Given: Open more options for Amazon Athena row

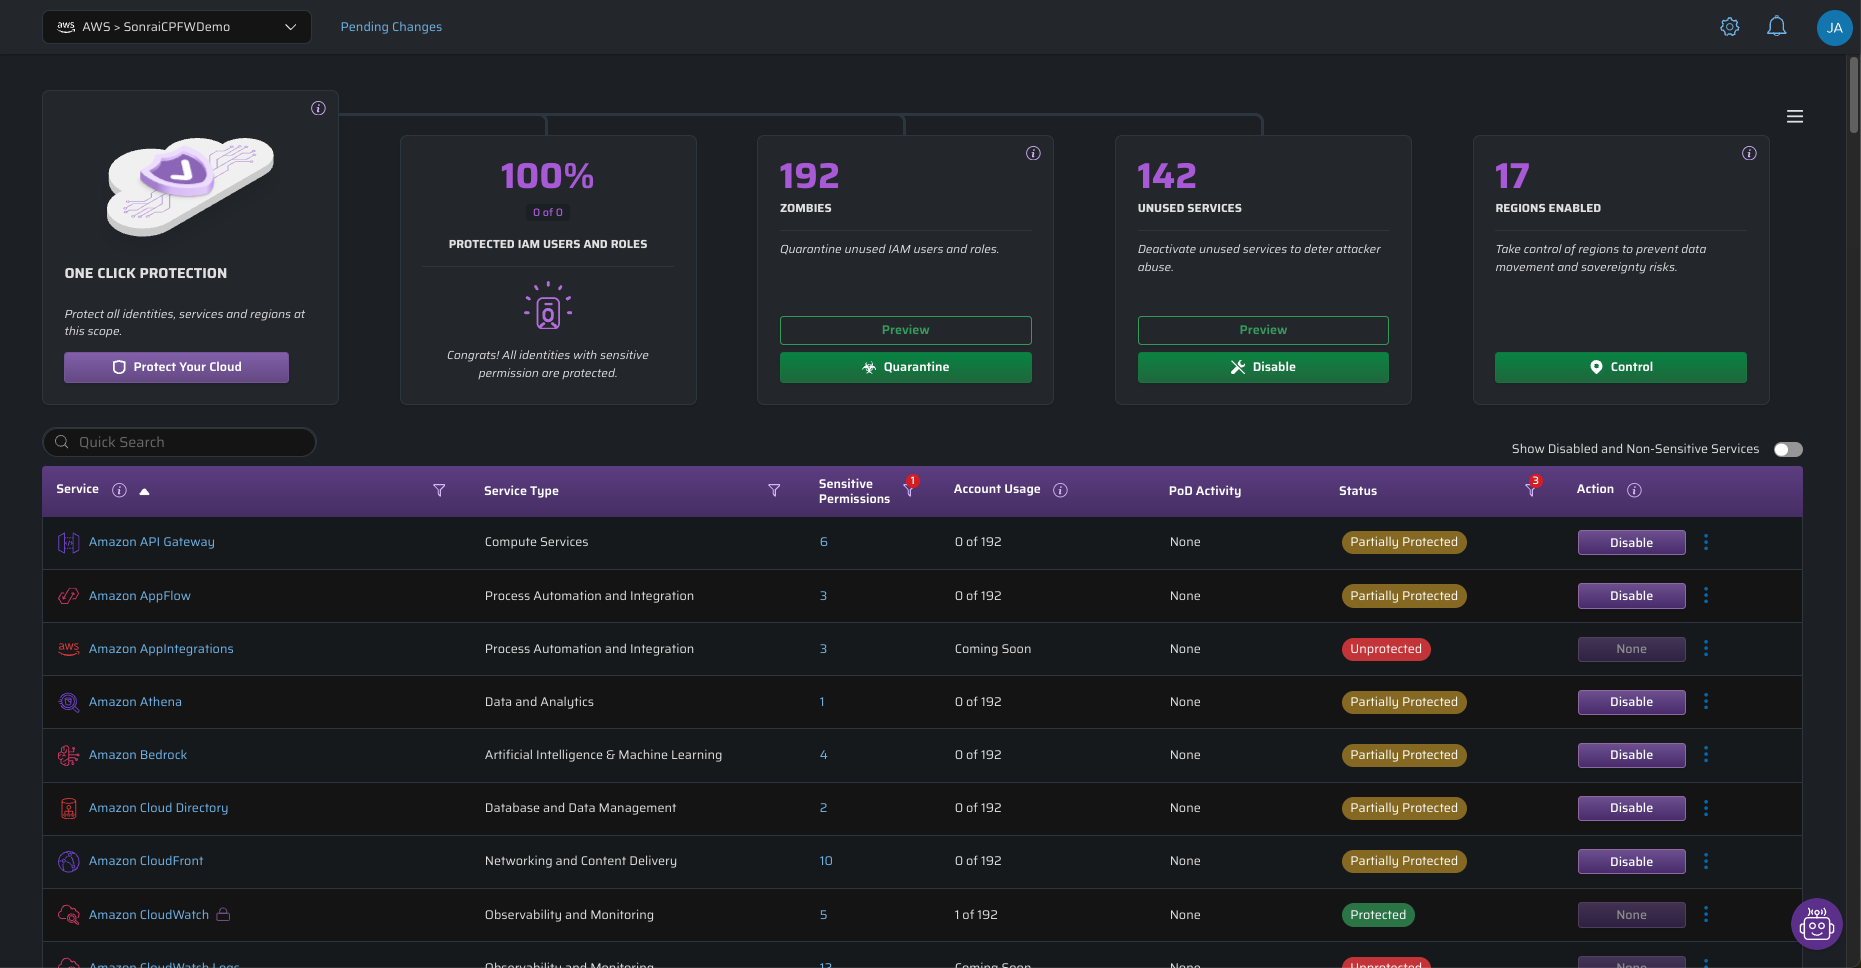Looking at the screenshot, I should [x=1706, y=701].
